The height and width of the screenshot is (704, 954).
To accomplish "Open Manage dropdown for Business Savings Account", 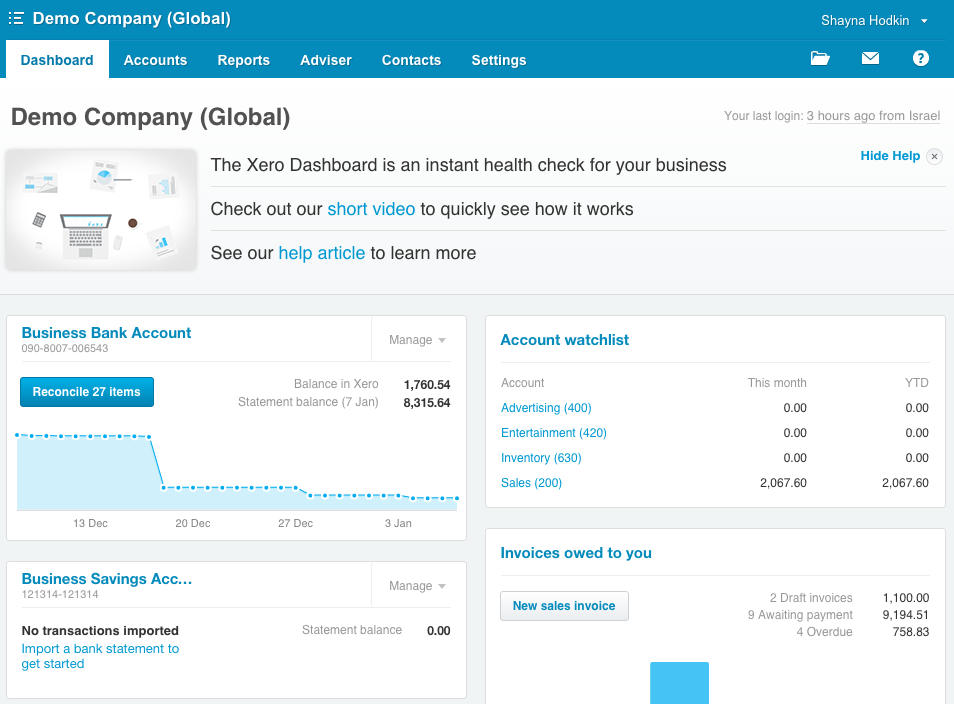I will click(417, 585).
